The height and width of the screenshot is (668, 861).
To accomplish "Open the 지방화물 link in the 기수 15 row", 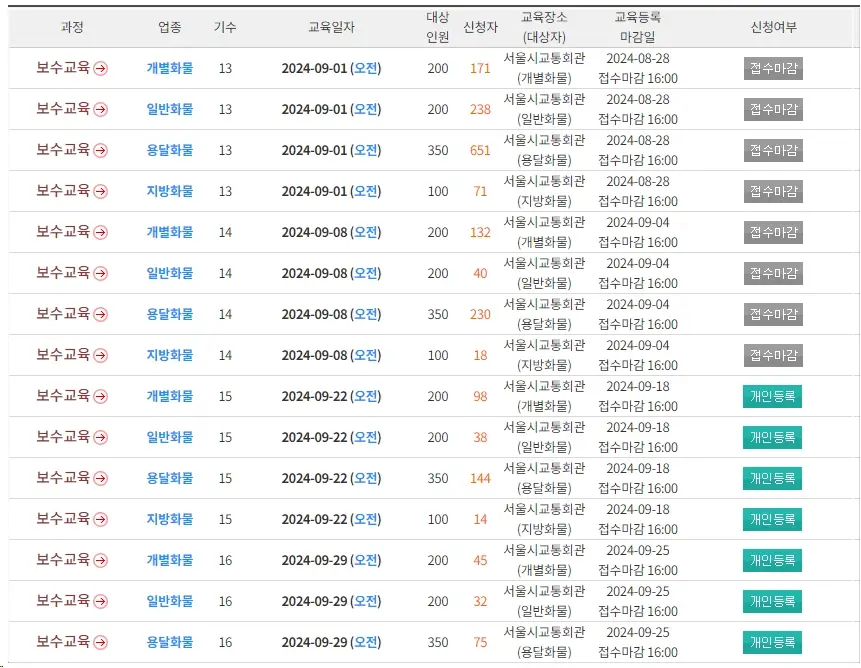I will (x=168, y=519).
